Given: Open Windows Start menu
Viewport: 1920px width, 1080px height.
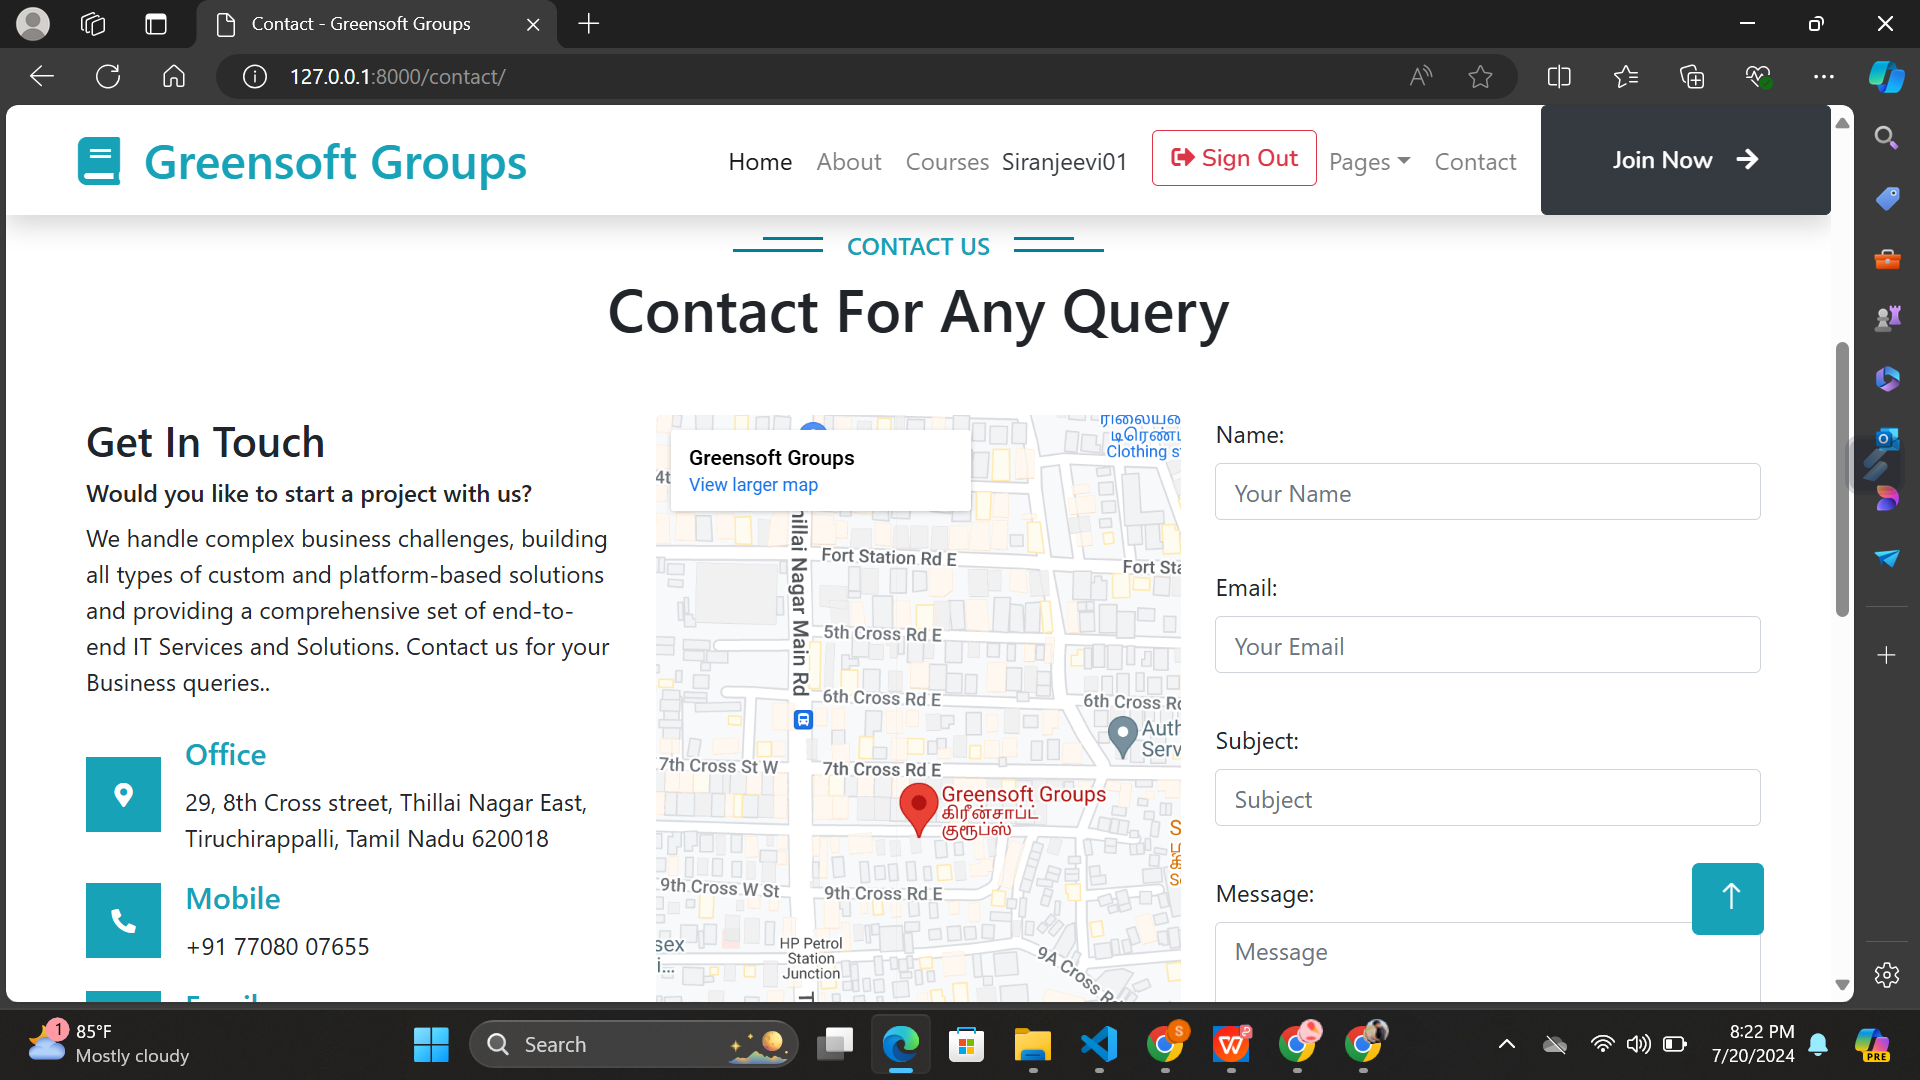Looking at the screenshot, I should [431, 1045].
